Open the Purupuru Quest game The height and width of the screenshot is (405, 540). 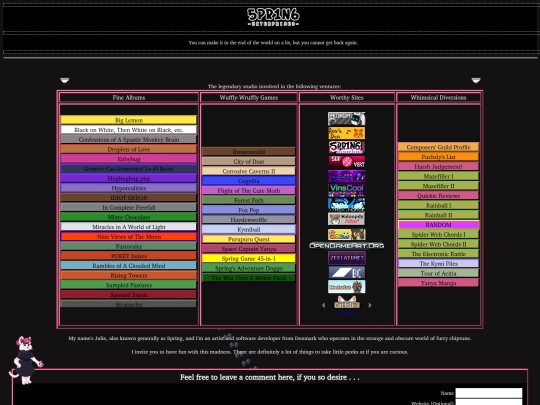tap(249, 239)
